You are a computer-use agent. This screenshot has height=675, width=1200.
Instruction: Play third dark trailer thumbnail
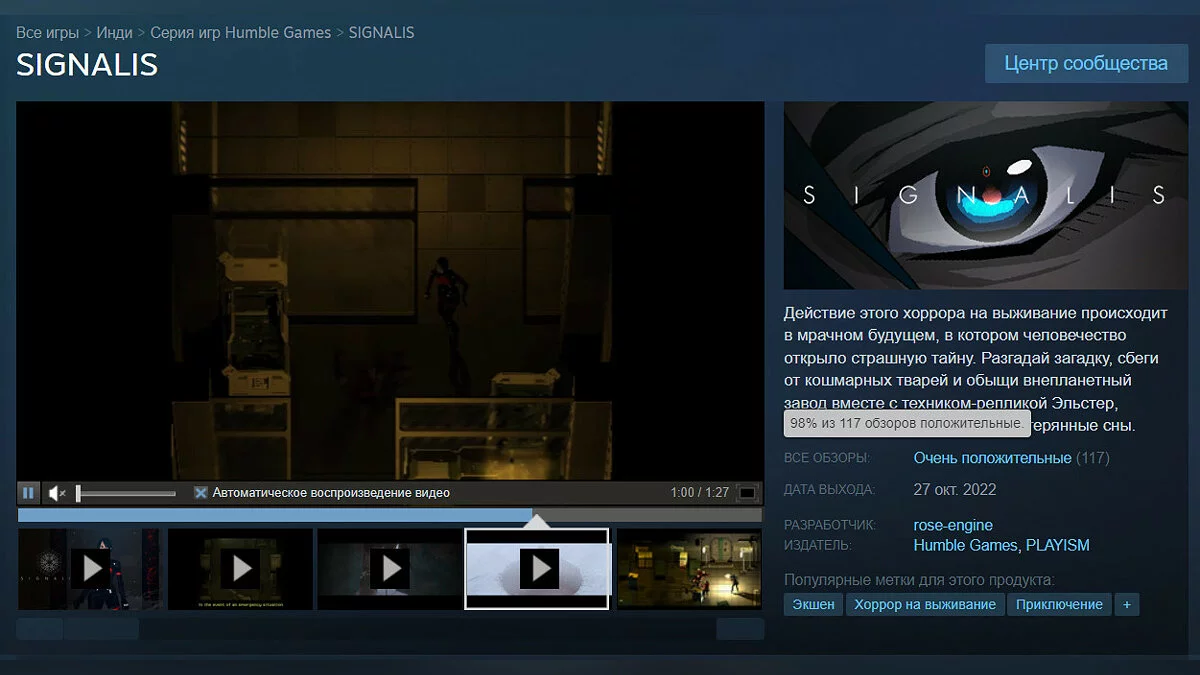tap(389, 569)
